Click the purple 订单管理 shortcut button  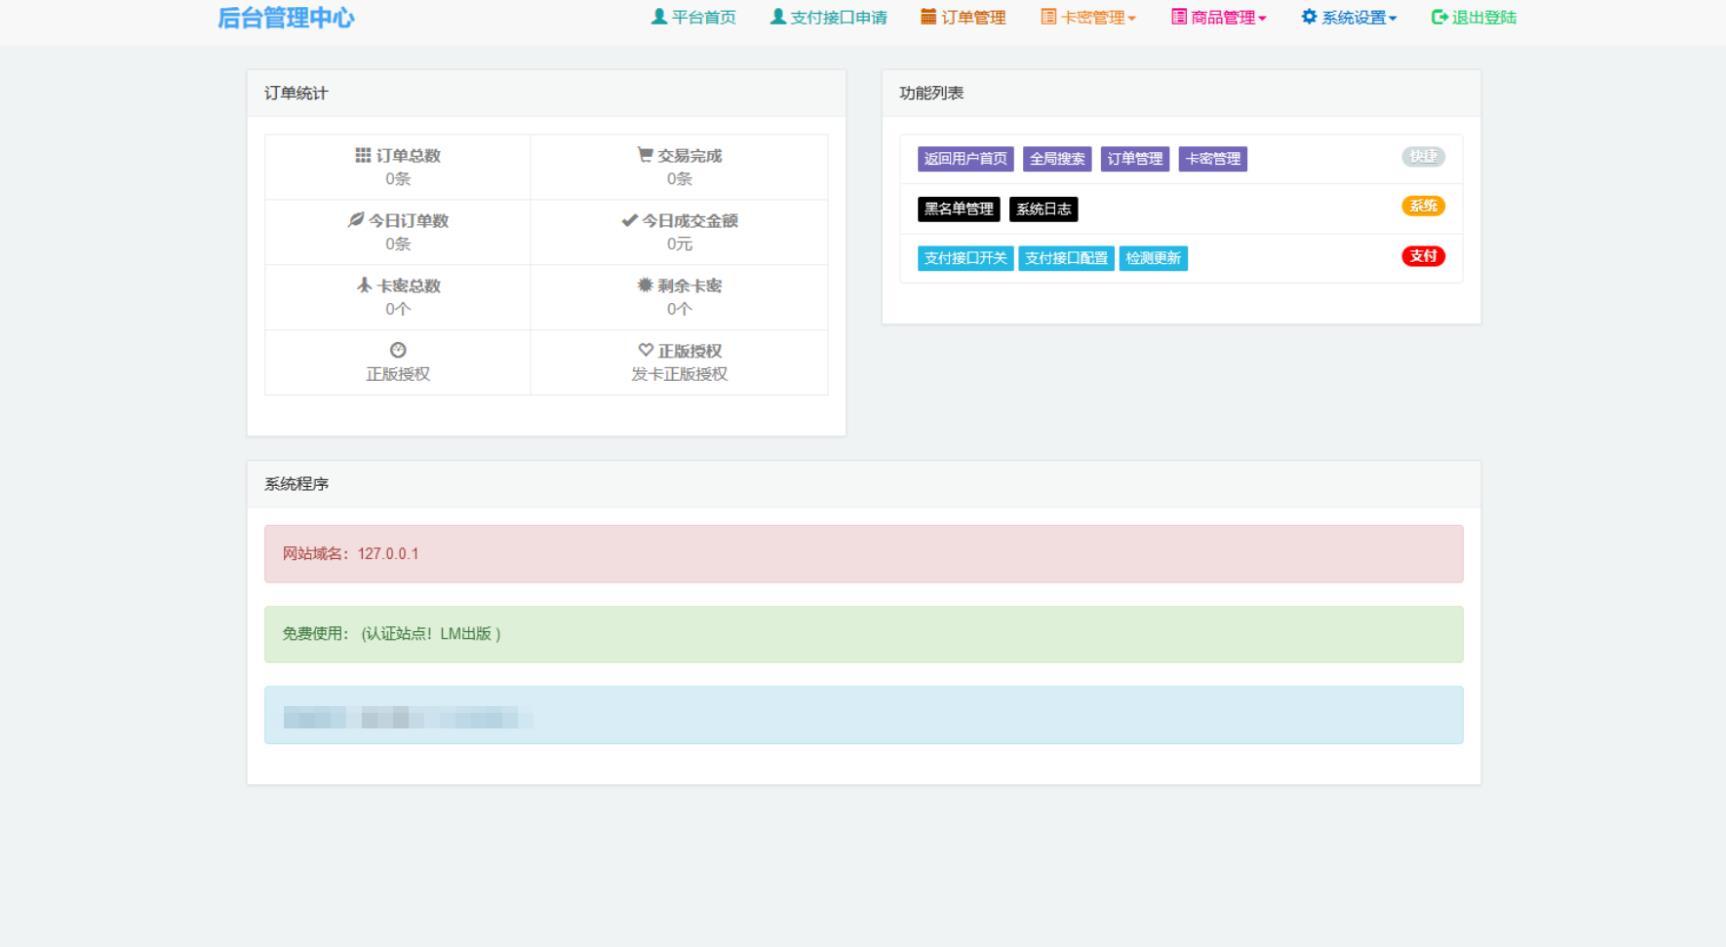1135,159
